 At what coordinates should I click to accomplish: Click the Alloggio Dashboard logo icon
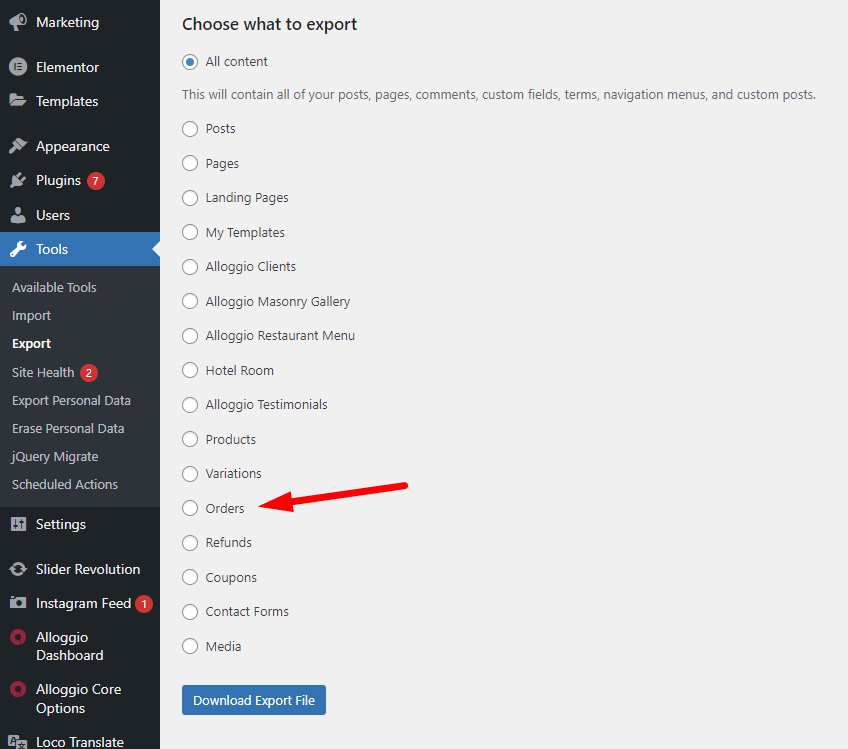(18, 638)
